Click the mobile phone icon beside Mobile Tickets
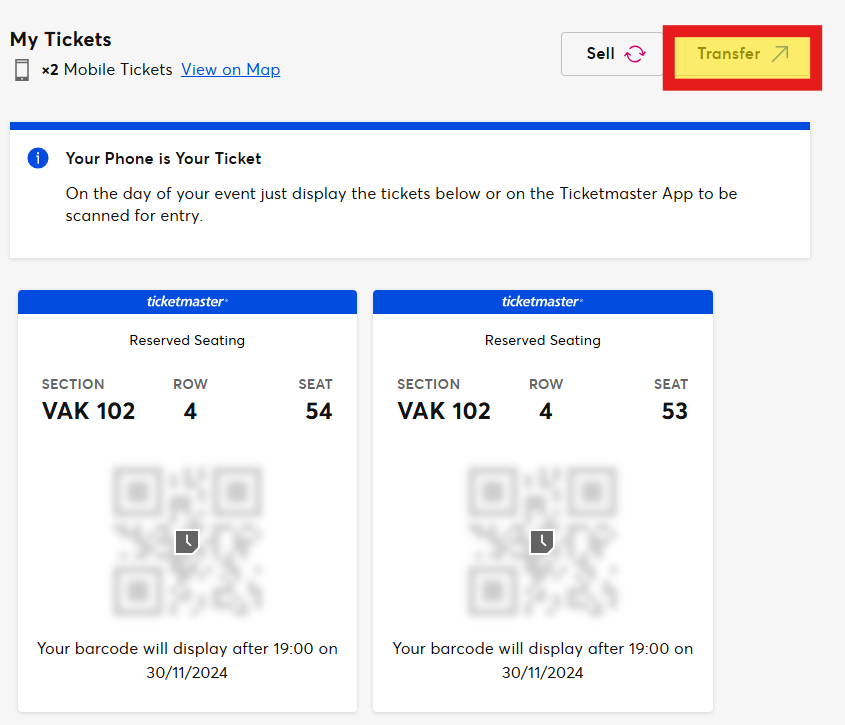Screen dimensions: 845x725 tap(22, 70)
